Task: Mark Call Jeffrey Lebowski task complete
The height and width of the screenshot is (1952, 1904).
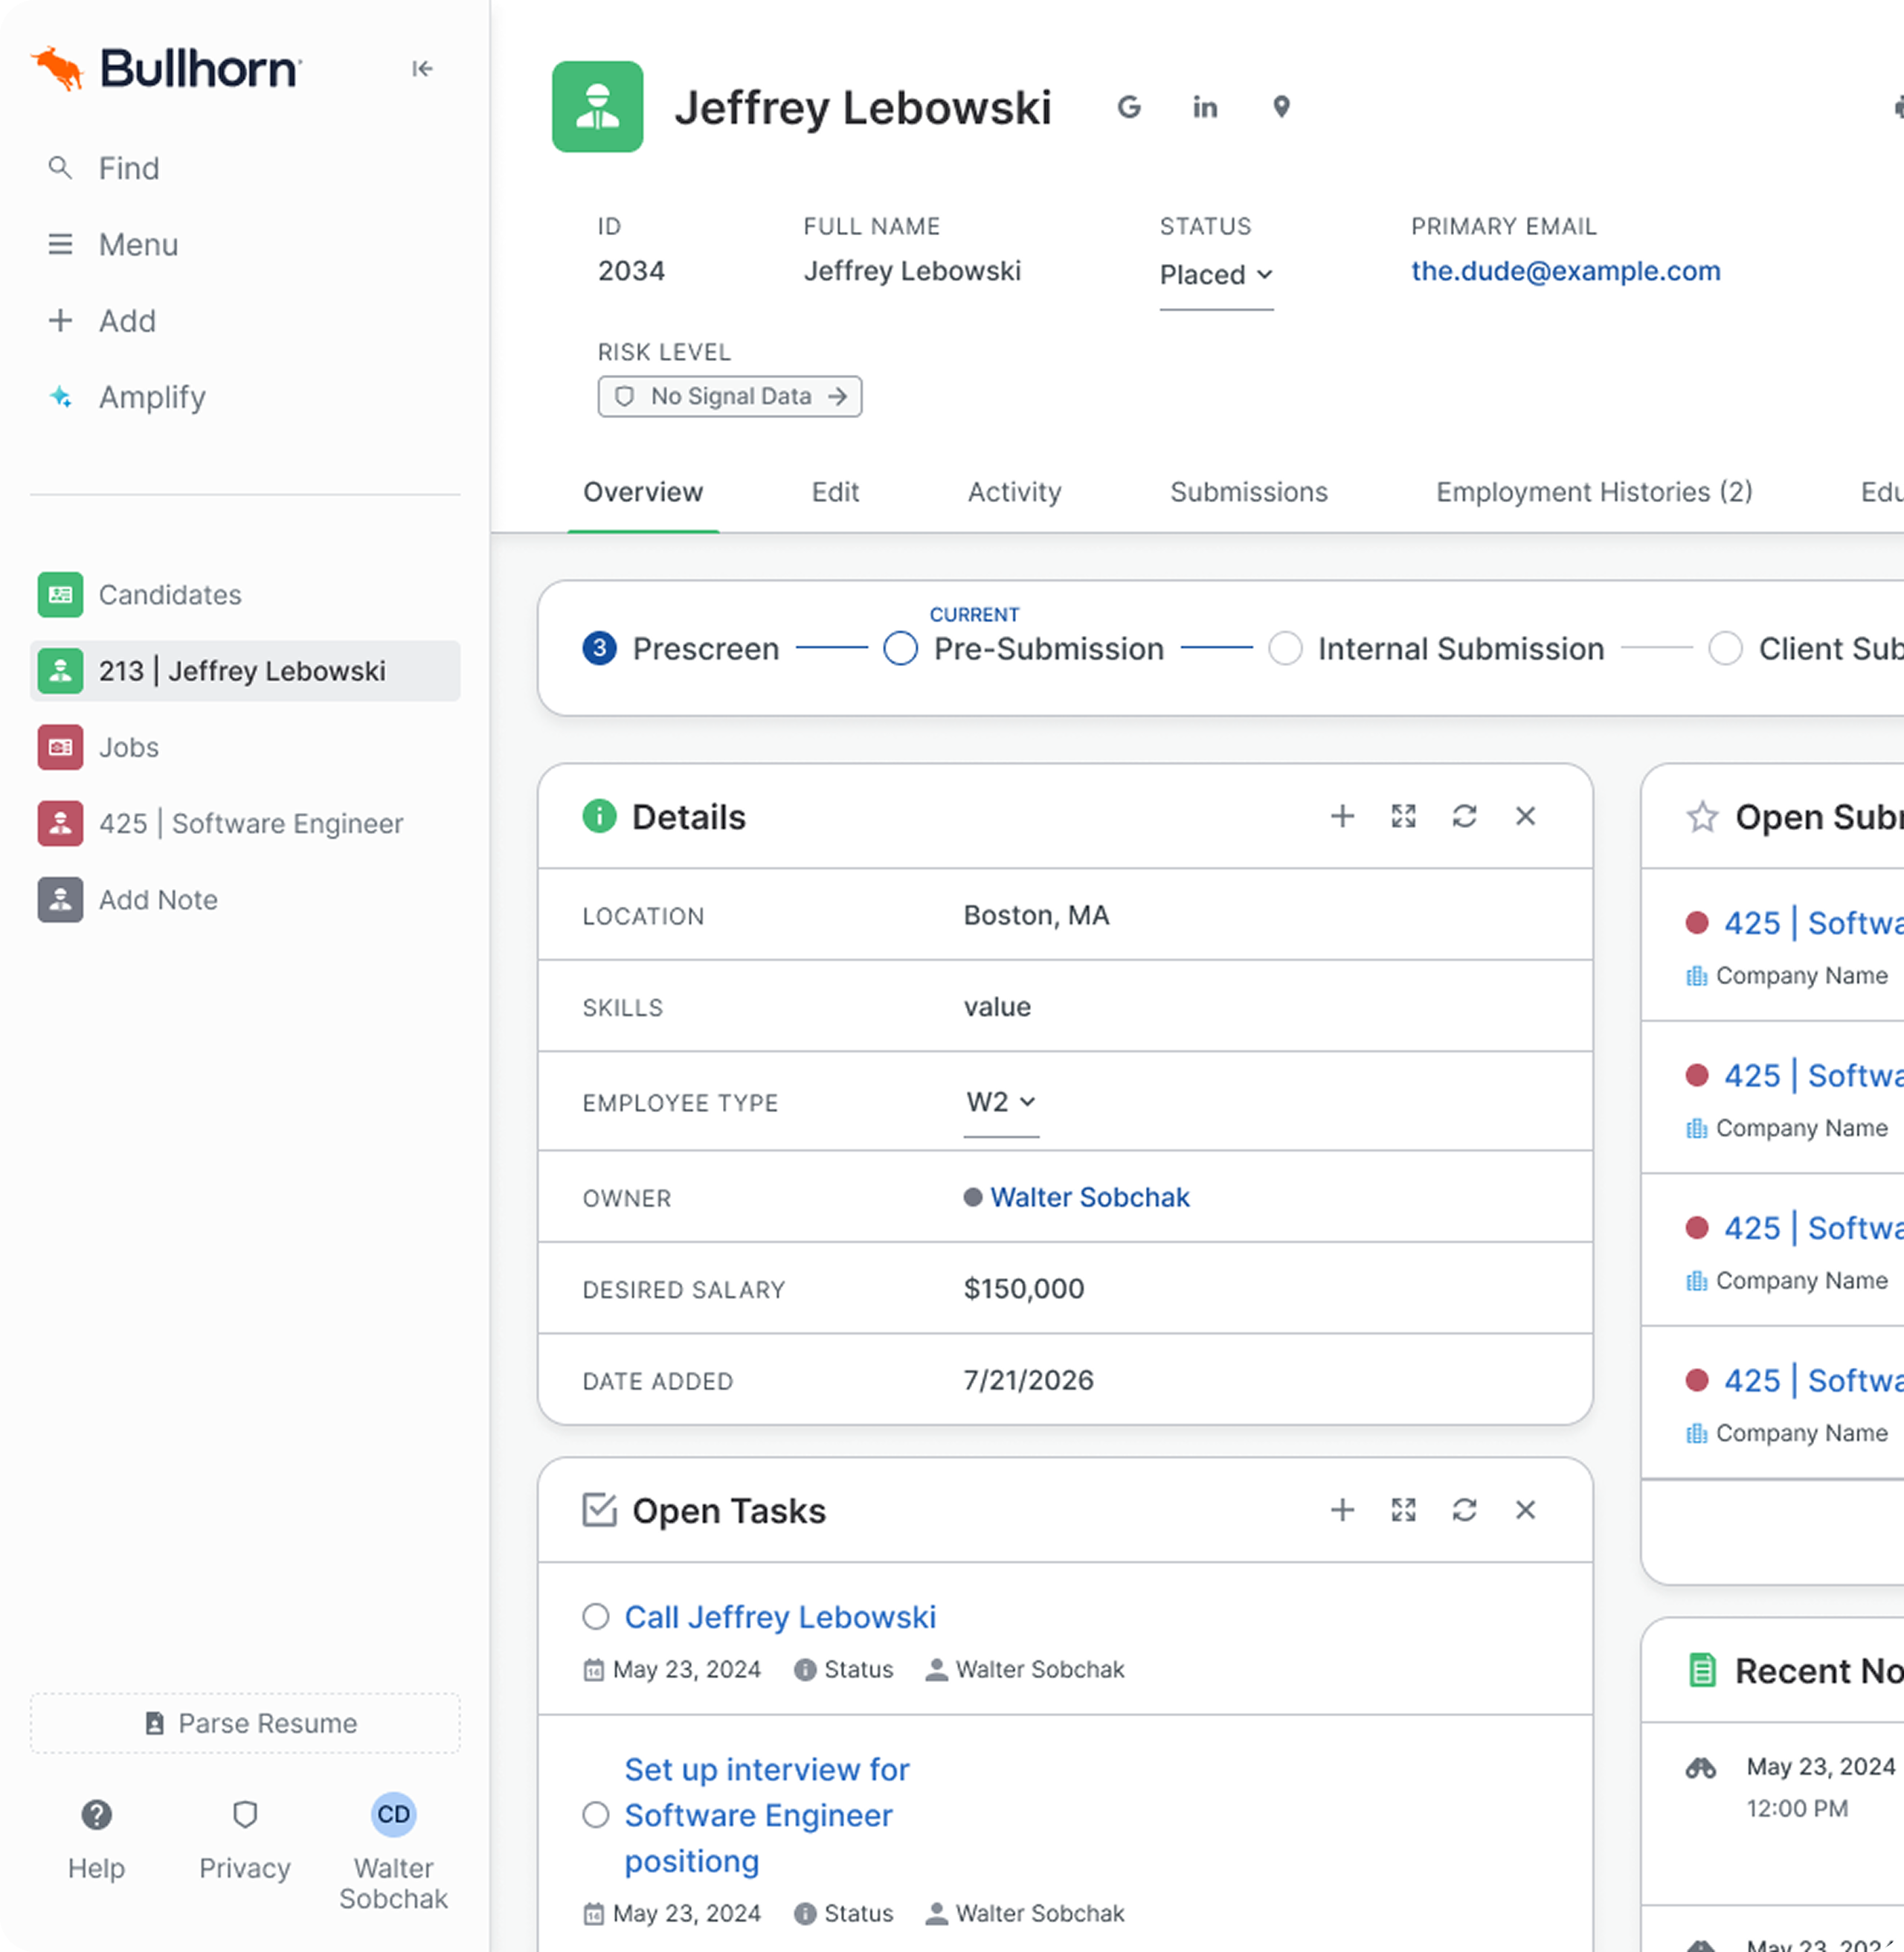Action: pyautogui.click(x=596, y=1616)
